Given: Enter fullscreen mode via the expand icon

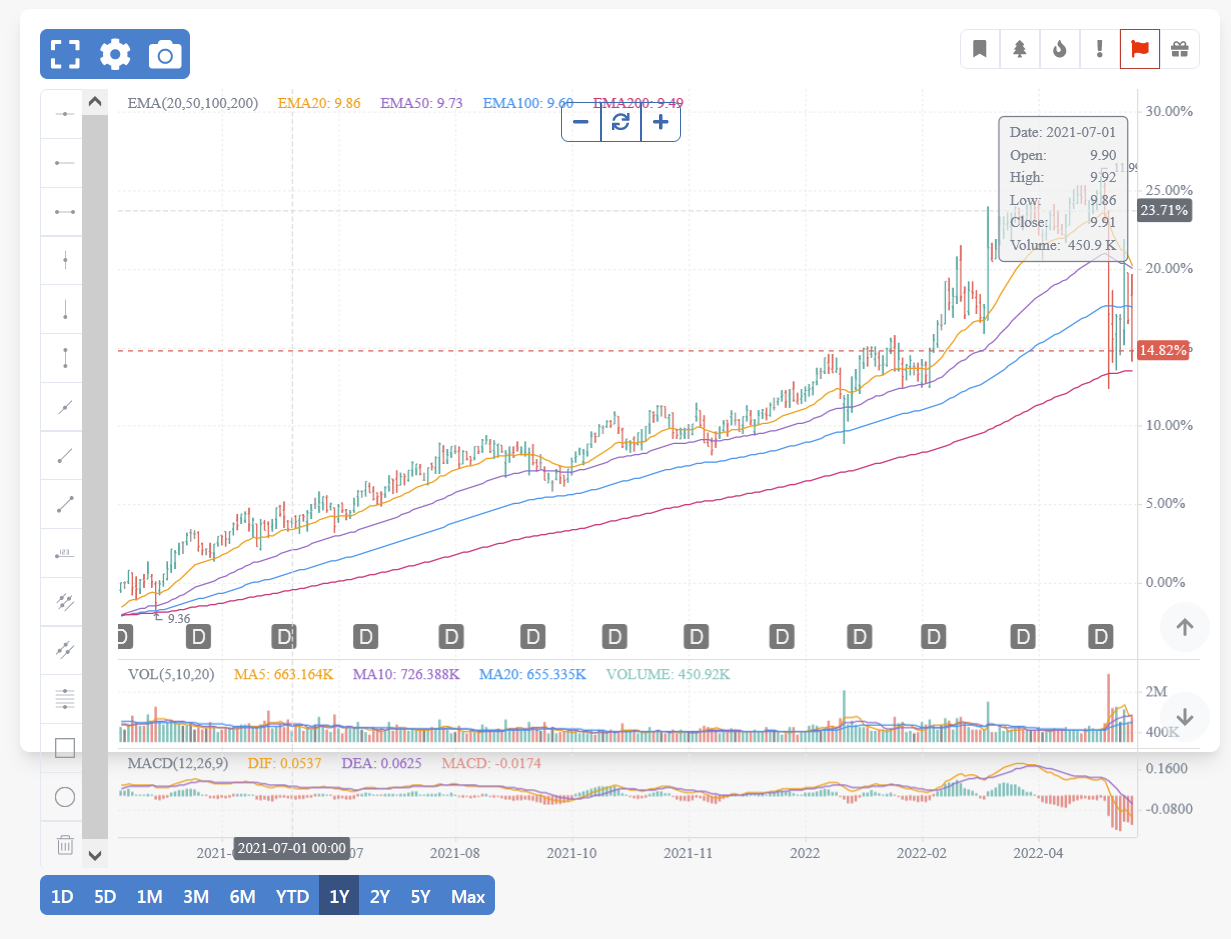Looking at the screenshot, I should coord(64,54).
